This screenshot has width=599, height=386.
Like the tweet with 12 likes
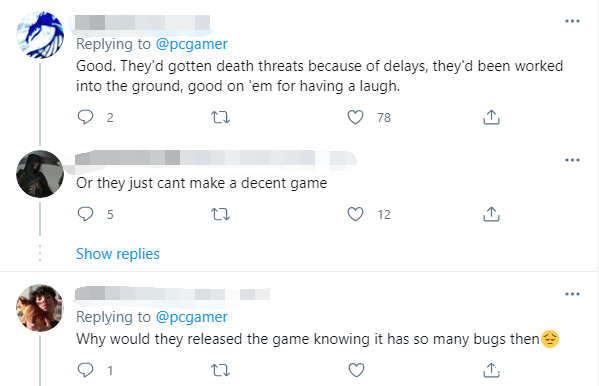click(x=355, y=214)
